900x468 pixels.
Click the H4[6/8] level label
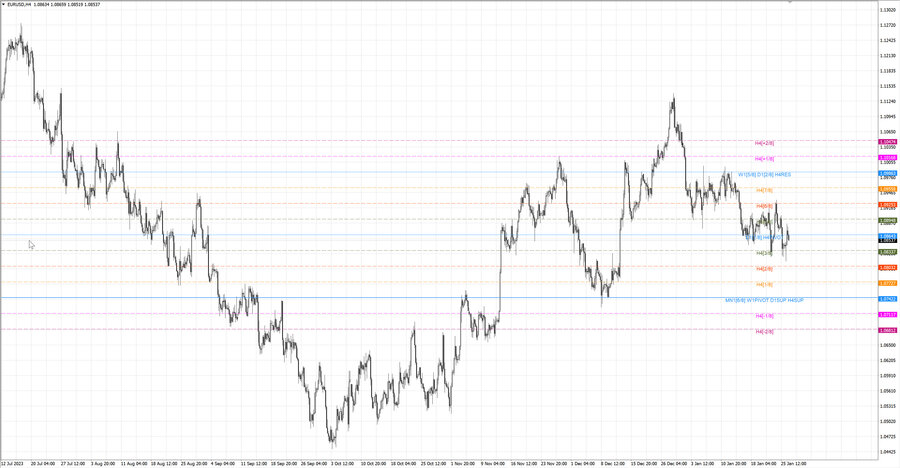765,206
